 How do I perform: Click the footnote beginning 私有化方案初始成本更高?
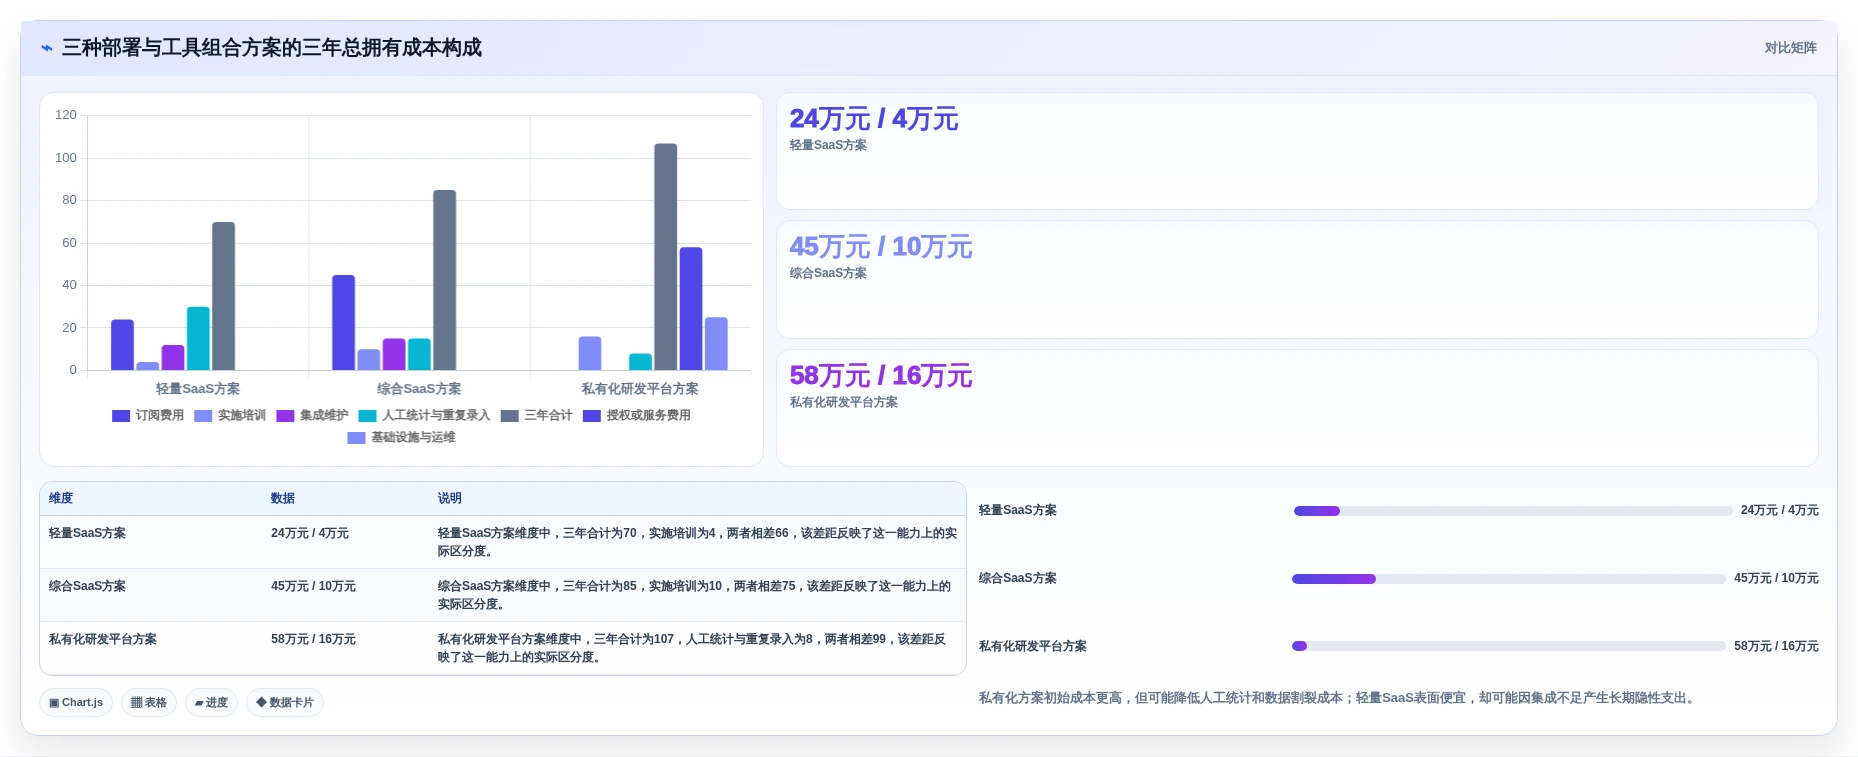(1338, 698)
